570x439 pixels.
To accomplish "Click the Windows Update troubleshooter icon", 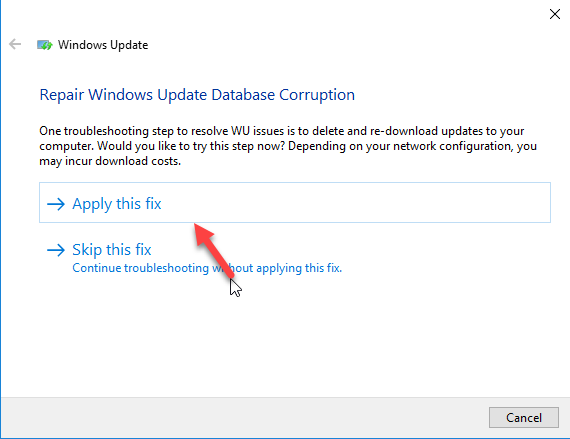I will click(x=45, y=45).
